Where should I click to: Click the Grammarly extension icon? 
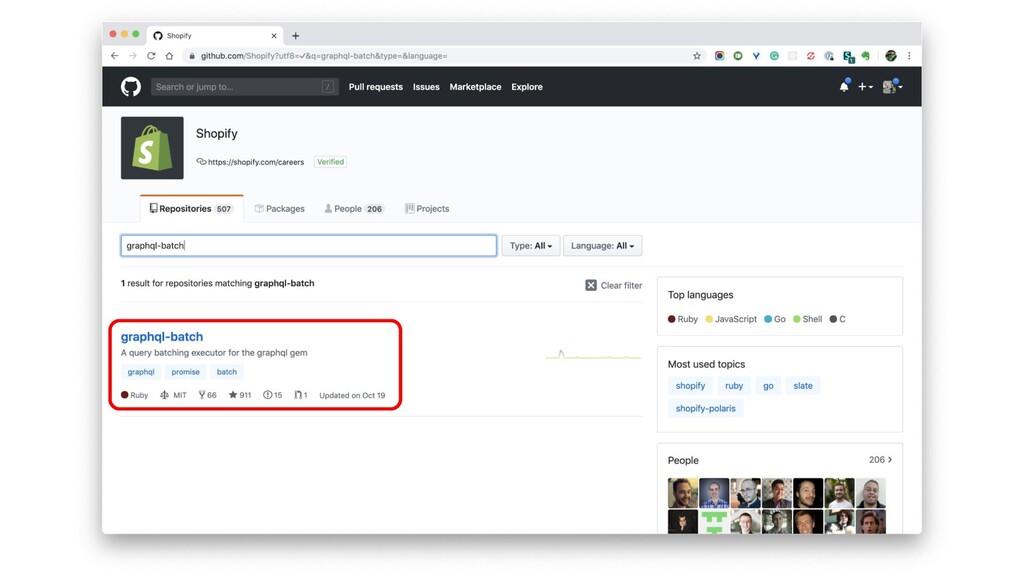tap(774, 56)
